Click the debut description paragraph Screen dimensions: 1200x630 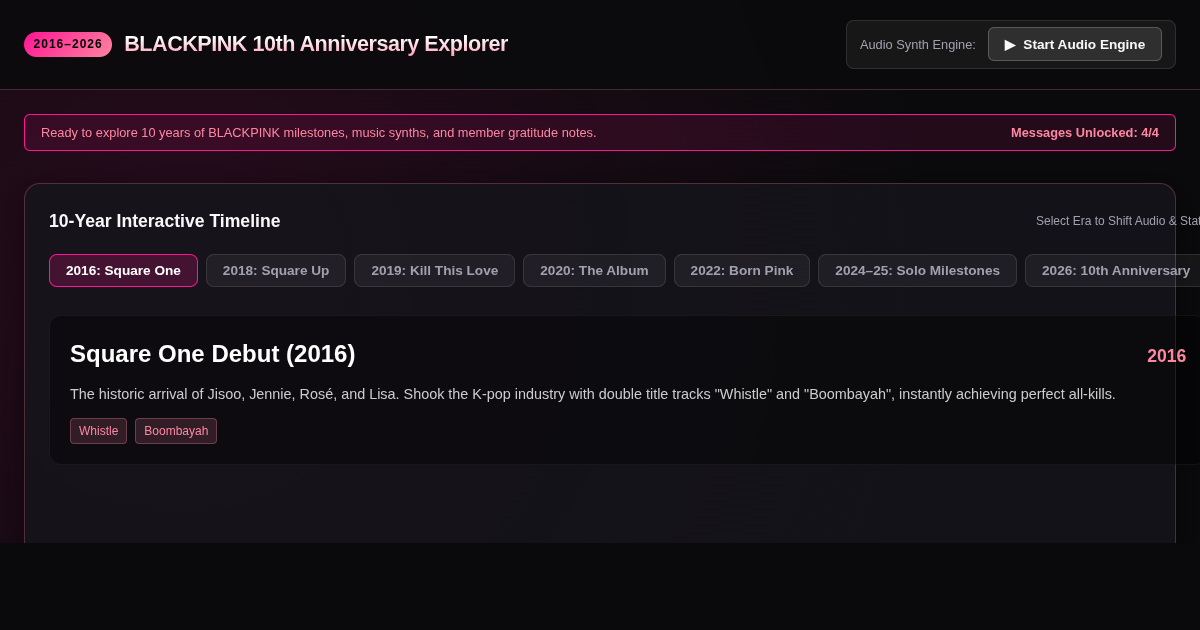(593, 394)
